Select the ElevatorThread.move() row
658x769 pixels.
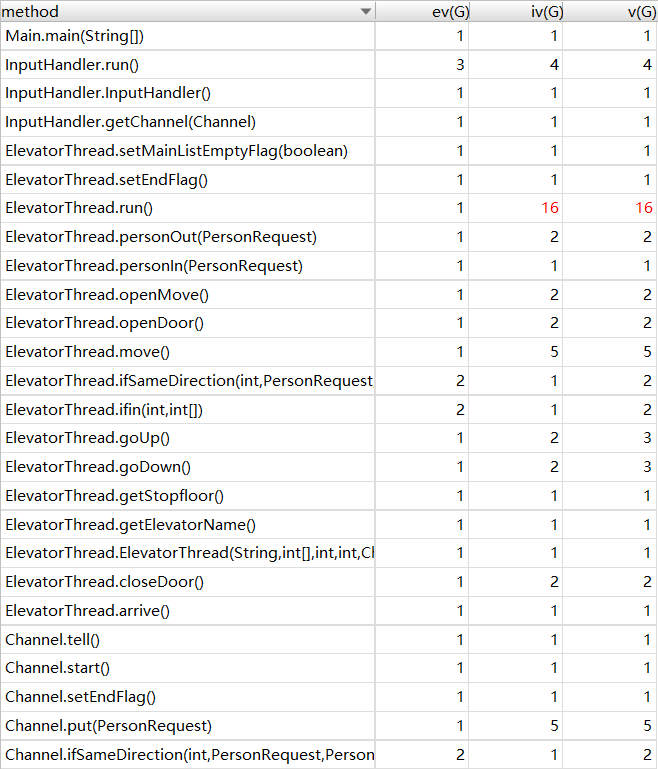tap(329, 352)
